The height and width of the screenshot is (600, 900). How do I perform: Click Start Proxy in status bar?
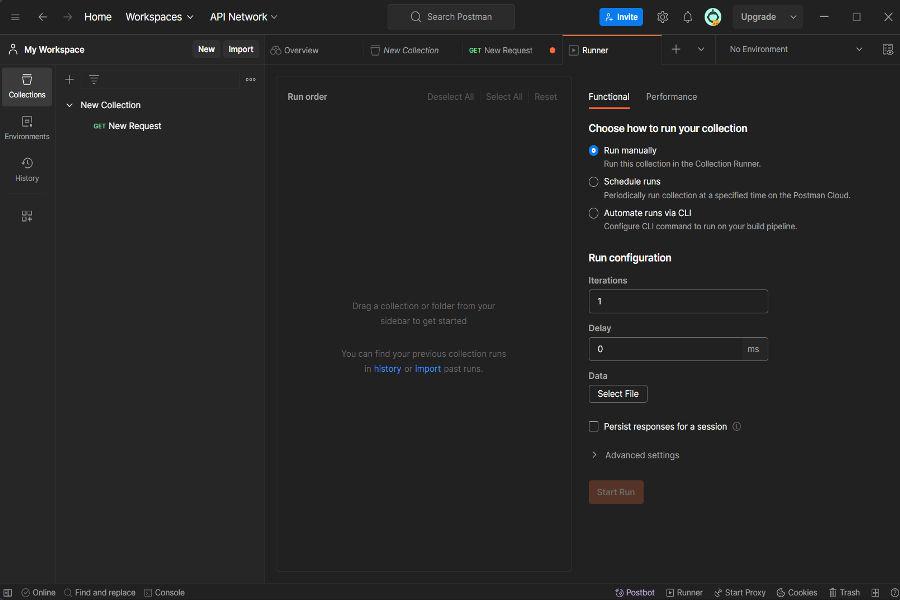pyautogui.click(x=740, y=593)
